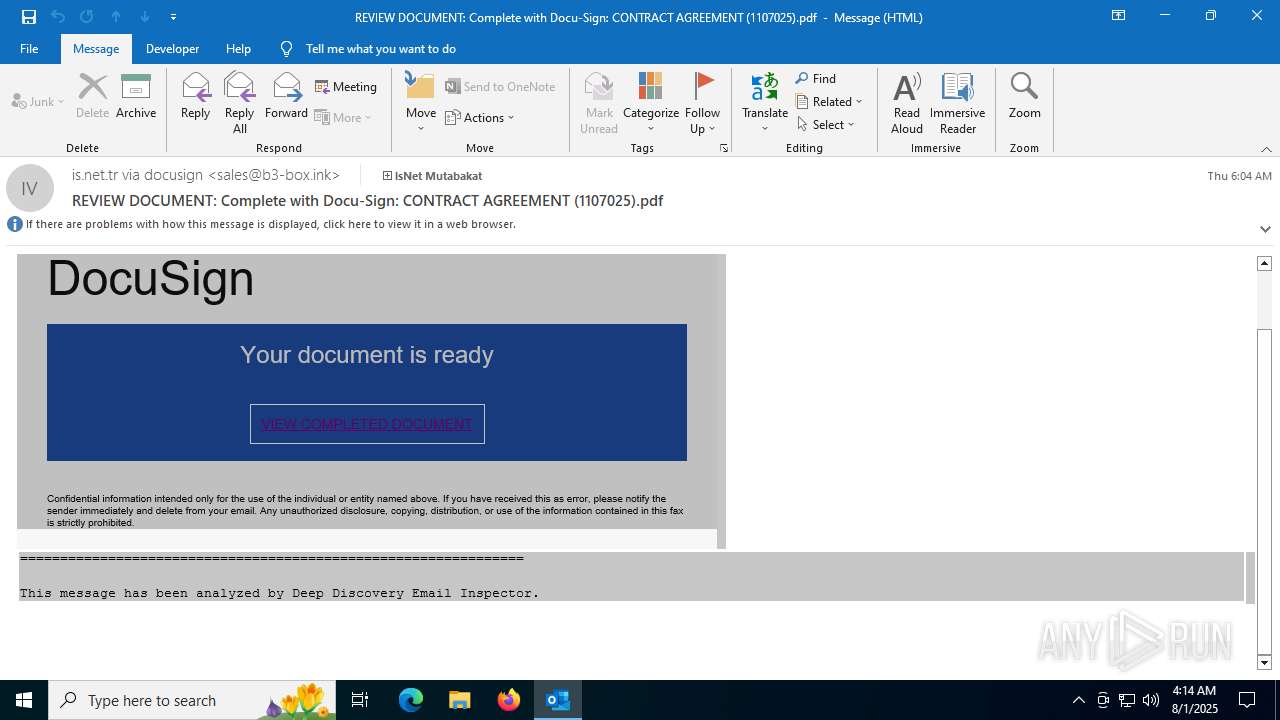
Task: Click the sender address sales@b3-box.ink
Action: pos(274,175)
